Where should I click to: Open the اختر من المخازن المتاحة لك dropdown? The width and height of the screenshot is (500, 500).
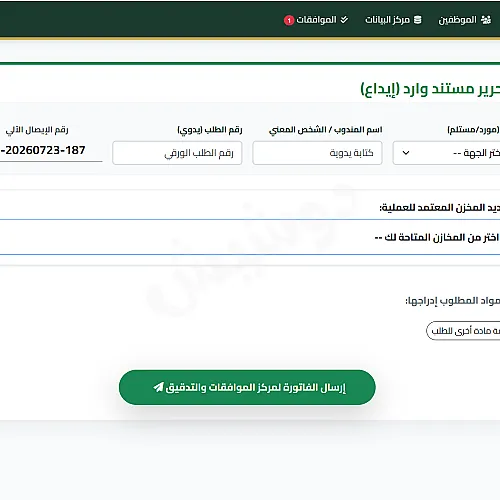[250, 237]
